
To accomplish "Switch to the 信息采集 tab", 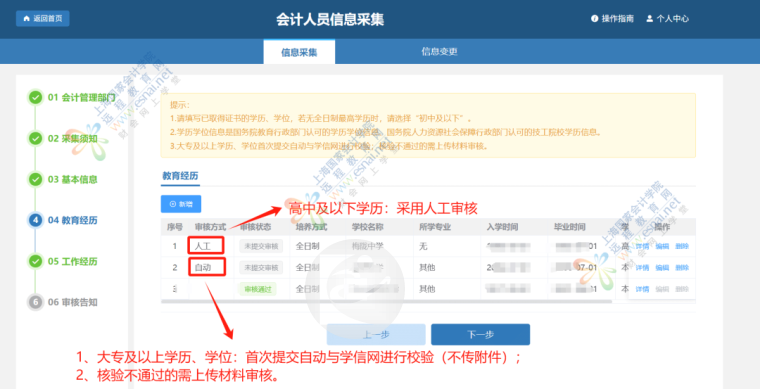I will 299,52.
